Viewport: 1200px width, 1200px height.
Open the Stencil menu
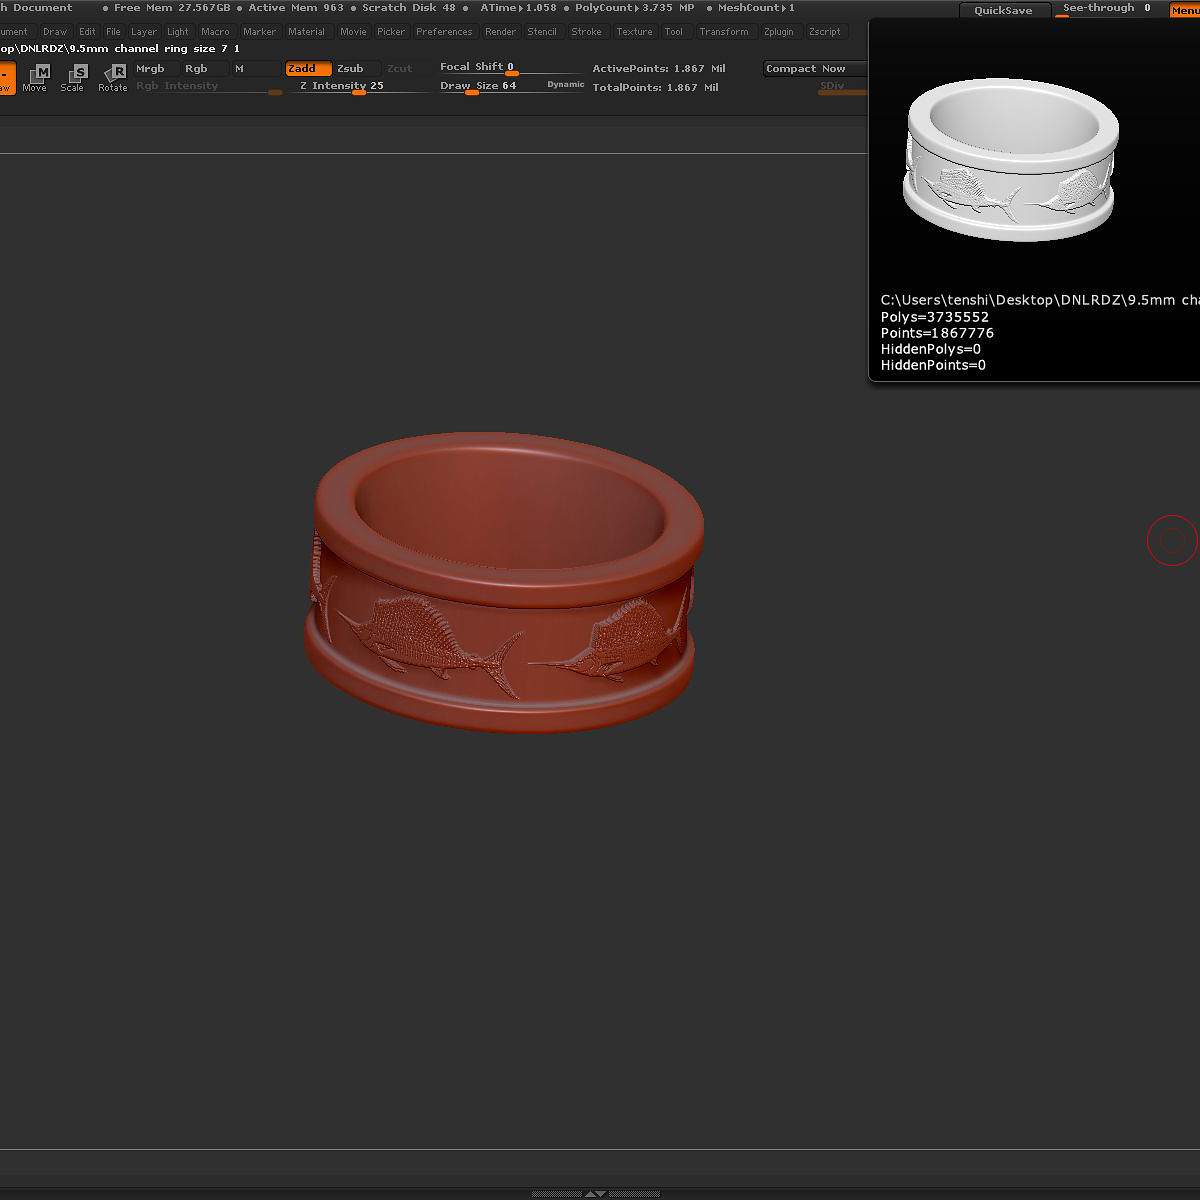point(542,32)
